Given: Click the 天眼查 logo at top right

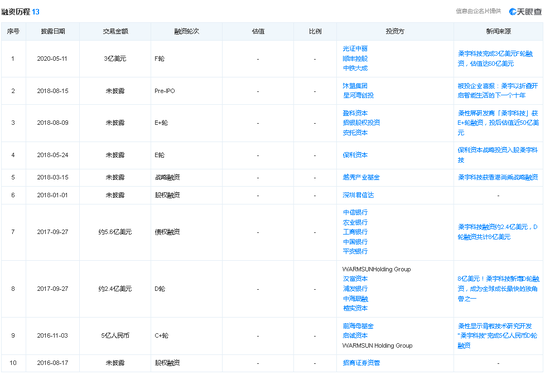Looking at the screenshot, I should (x=525, y=12).
